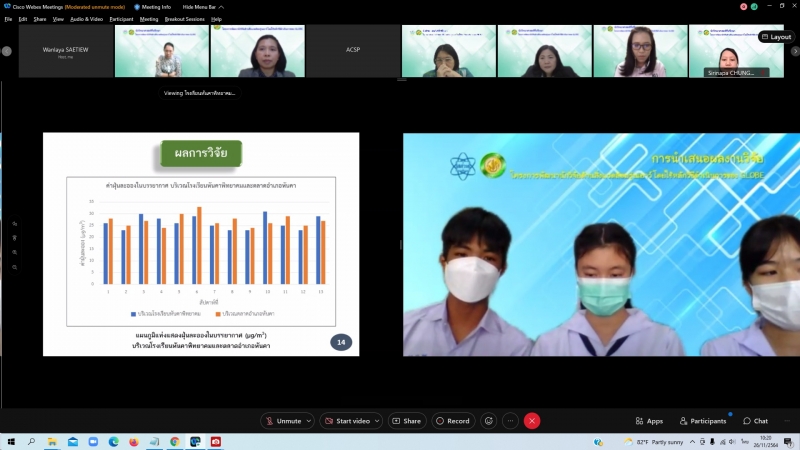Image resolution: width=800 pixels, height=450 pixels.
Task: Click the Unmute microphone button
Action: (x=283, y=421)
